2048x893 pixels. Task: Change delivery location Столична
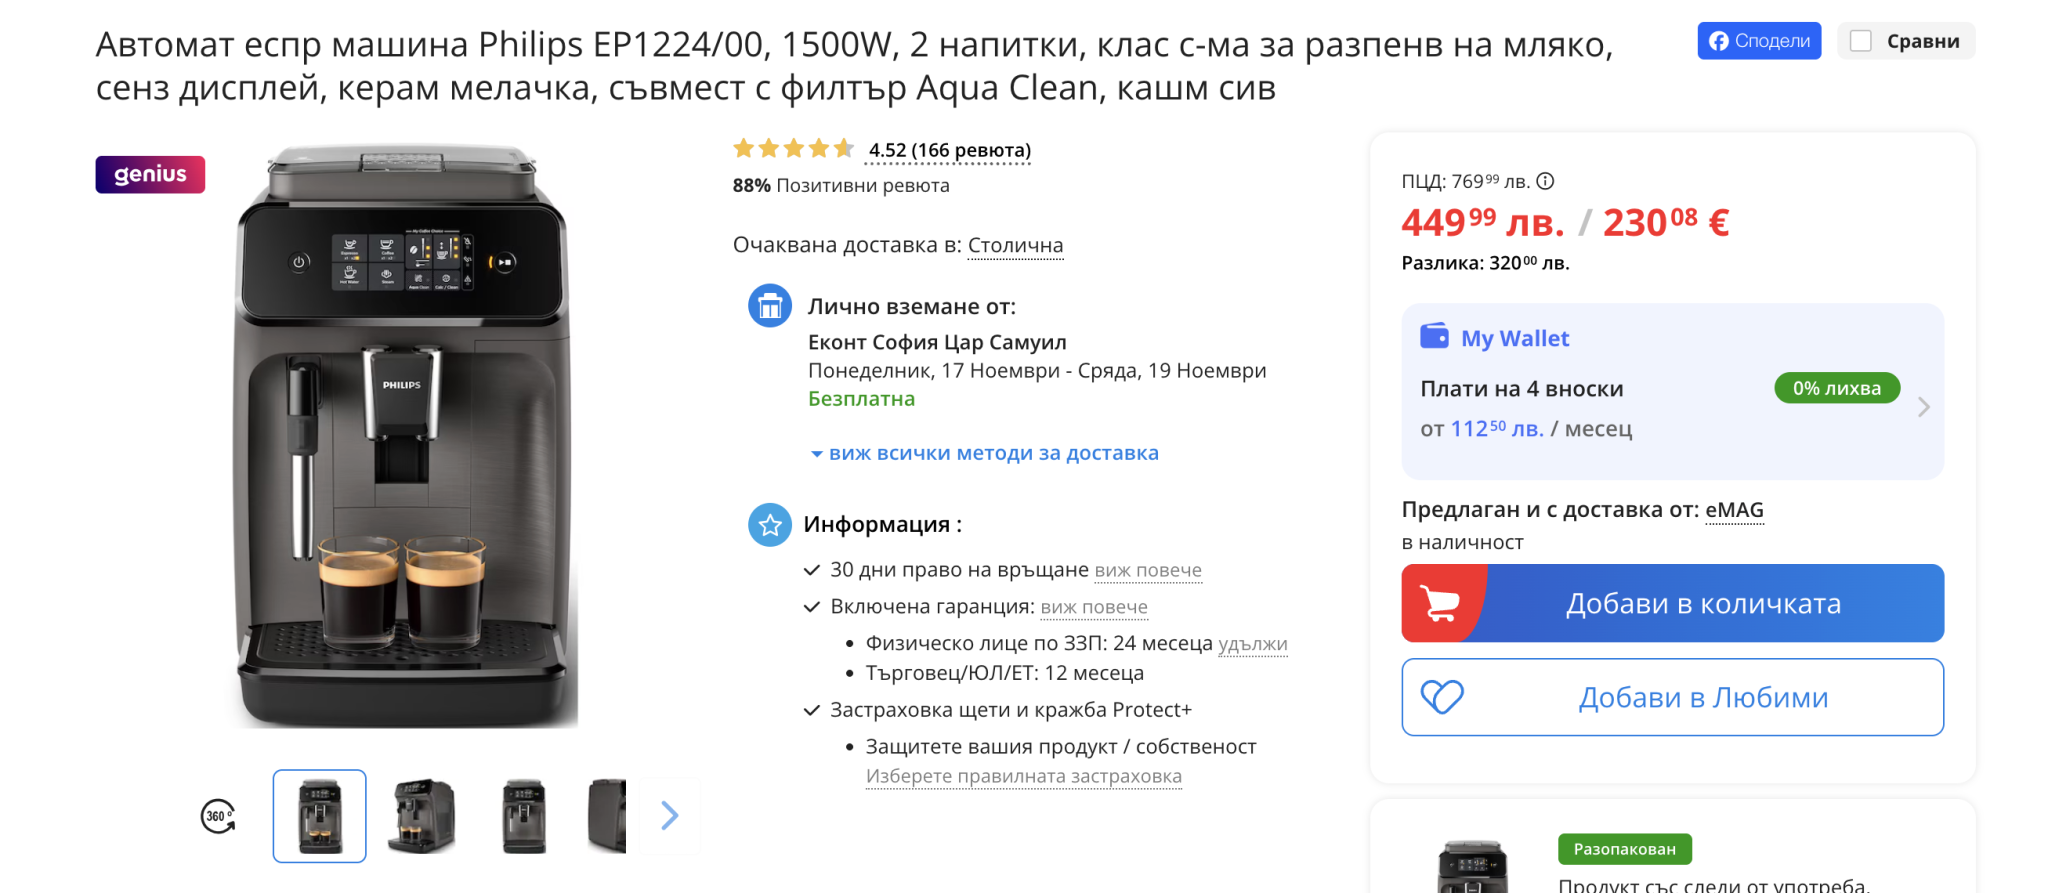(x=1015, y=246)
